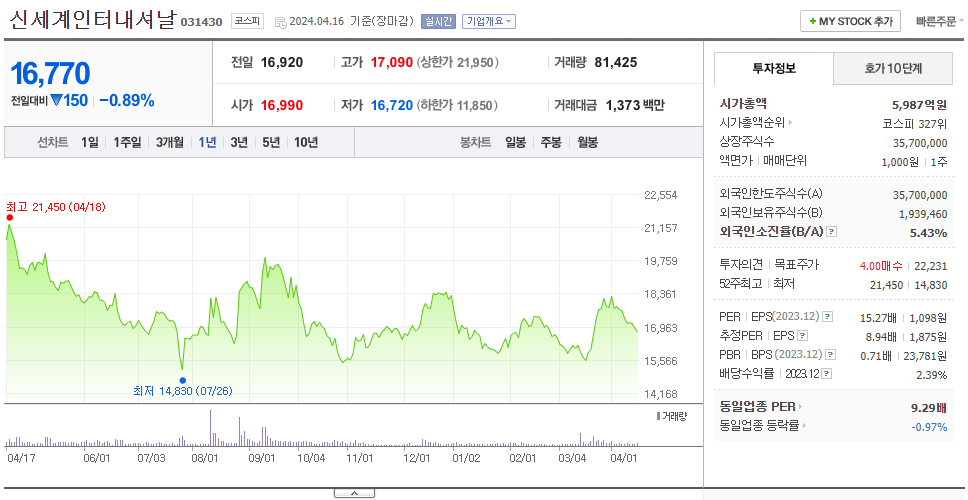Click the 08/01 date on the chart axis
The width and height of the screenshot is (968, 500).
tap(205, 458)
